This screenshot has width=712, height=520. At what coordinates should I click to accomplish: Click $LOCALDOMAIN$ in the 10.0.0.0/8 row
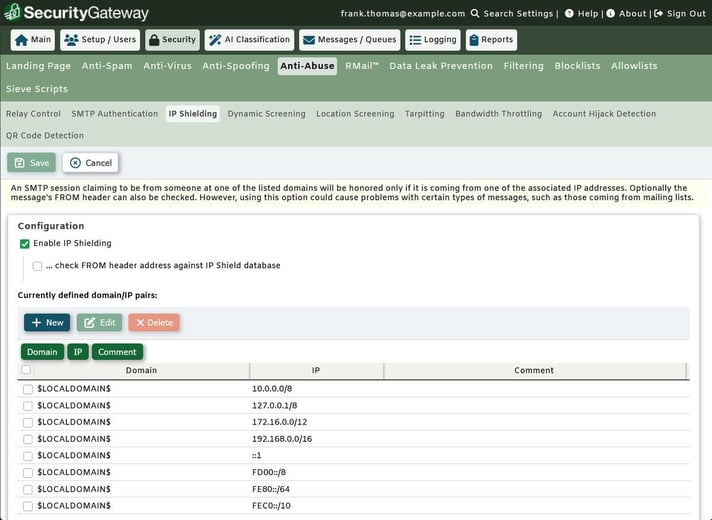(x=74, y=389)
